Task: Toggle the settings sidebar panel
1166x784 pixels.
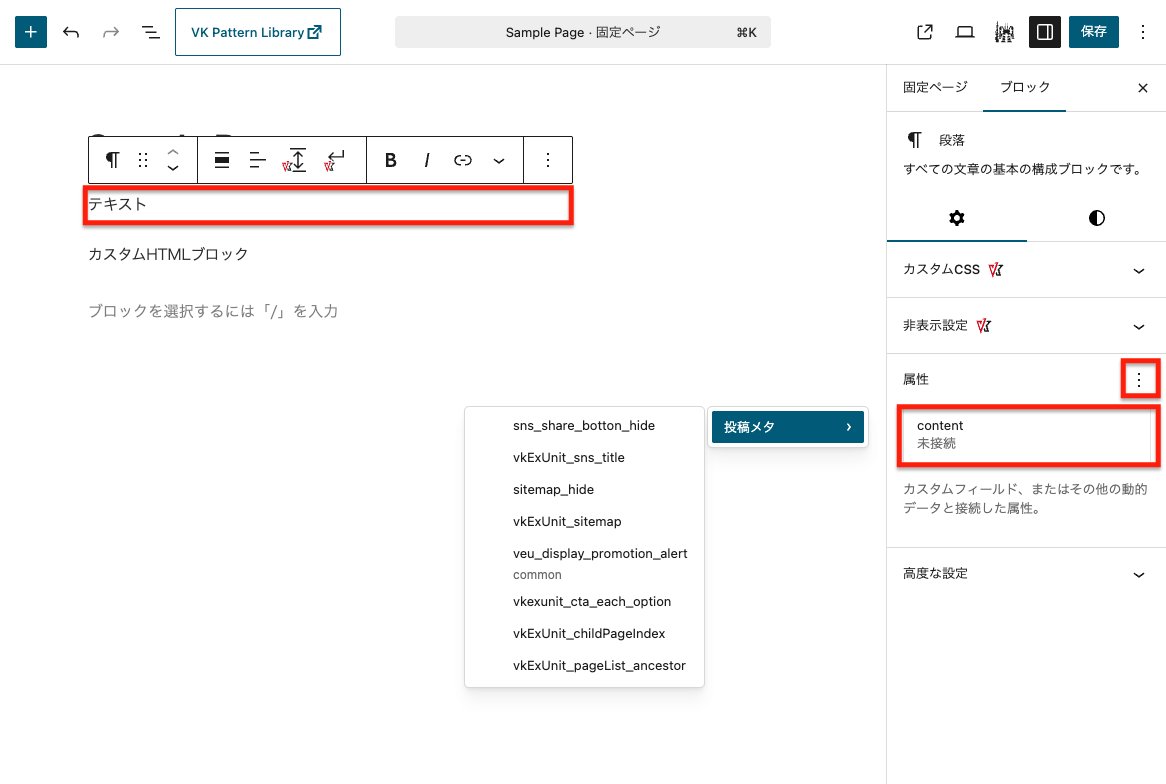Action: [1045, 32]
